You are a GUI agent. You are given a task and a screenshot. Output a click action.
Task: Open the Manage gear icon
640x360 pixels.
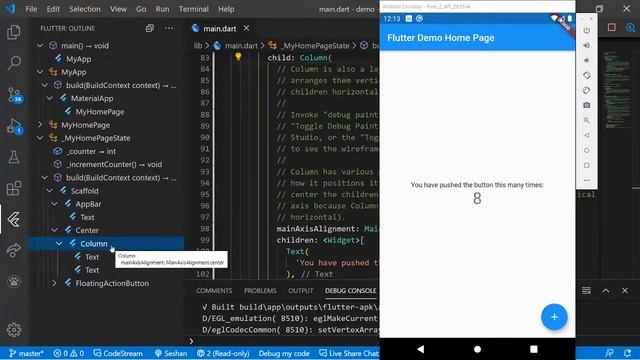pos(14,329)
